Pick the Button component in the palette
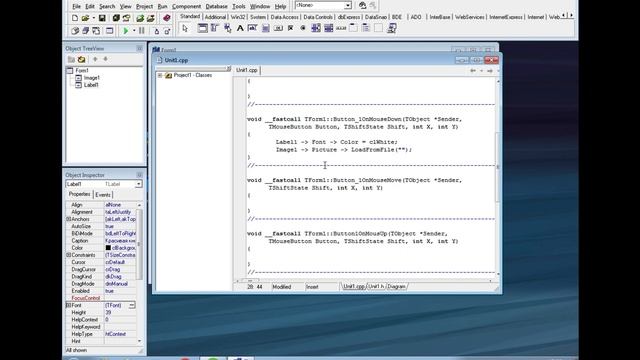 pyautogui.click(x=278, y=28)
